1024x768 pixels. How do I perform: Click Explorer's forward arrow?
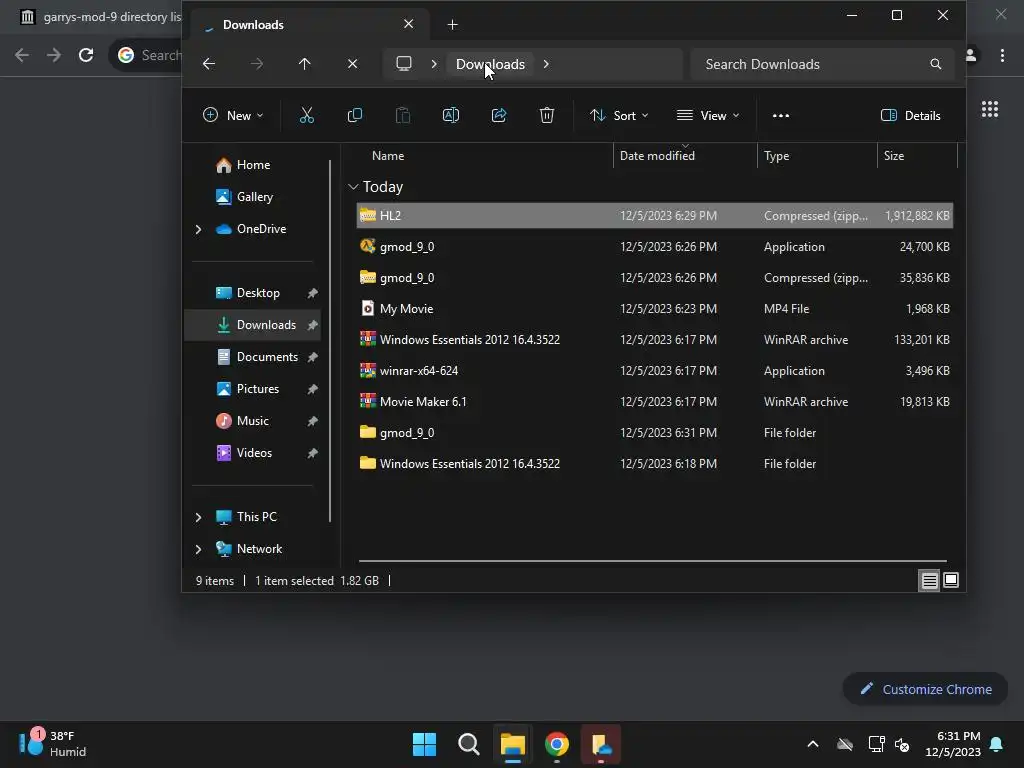click(257, 64)
